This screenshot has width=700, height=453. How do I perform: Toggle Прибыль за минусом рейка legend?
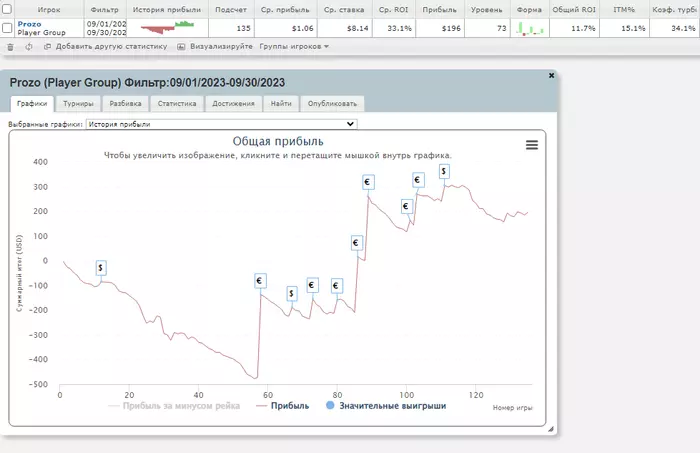(174, 406)
